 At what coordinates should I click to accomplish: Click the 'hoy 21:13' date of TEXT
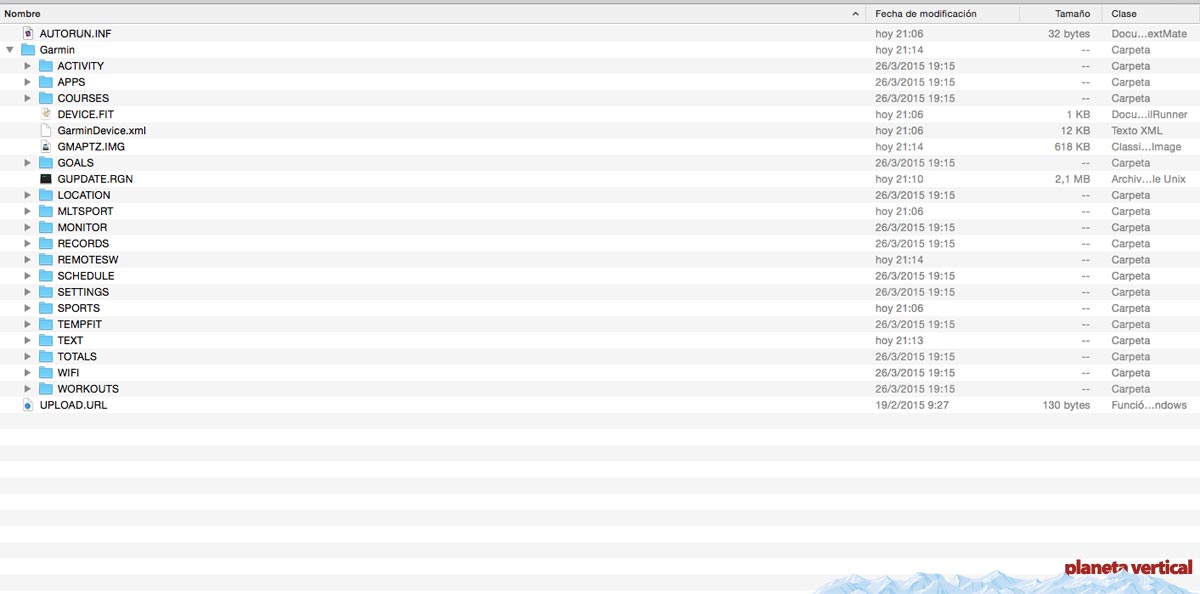click(x=899, y=340)
